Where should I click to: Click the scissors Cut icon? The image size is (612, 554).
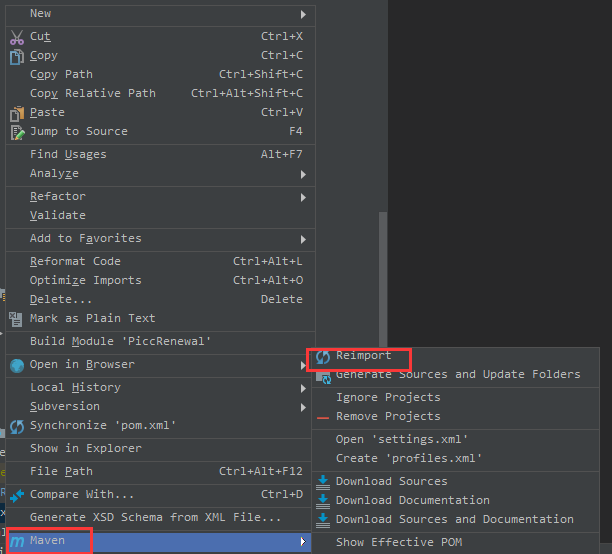click(17, 37)
